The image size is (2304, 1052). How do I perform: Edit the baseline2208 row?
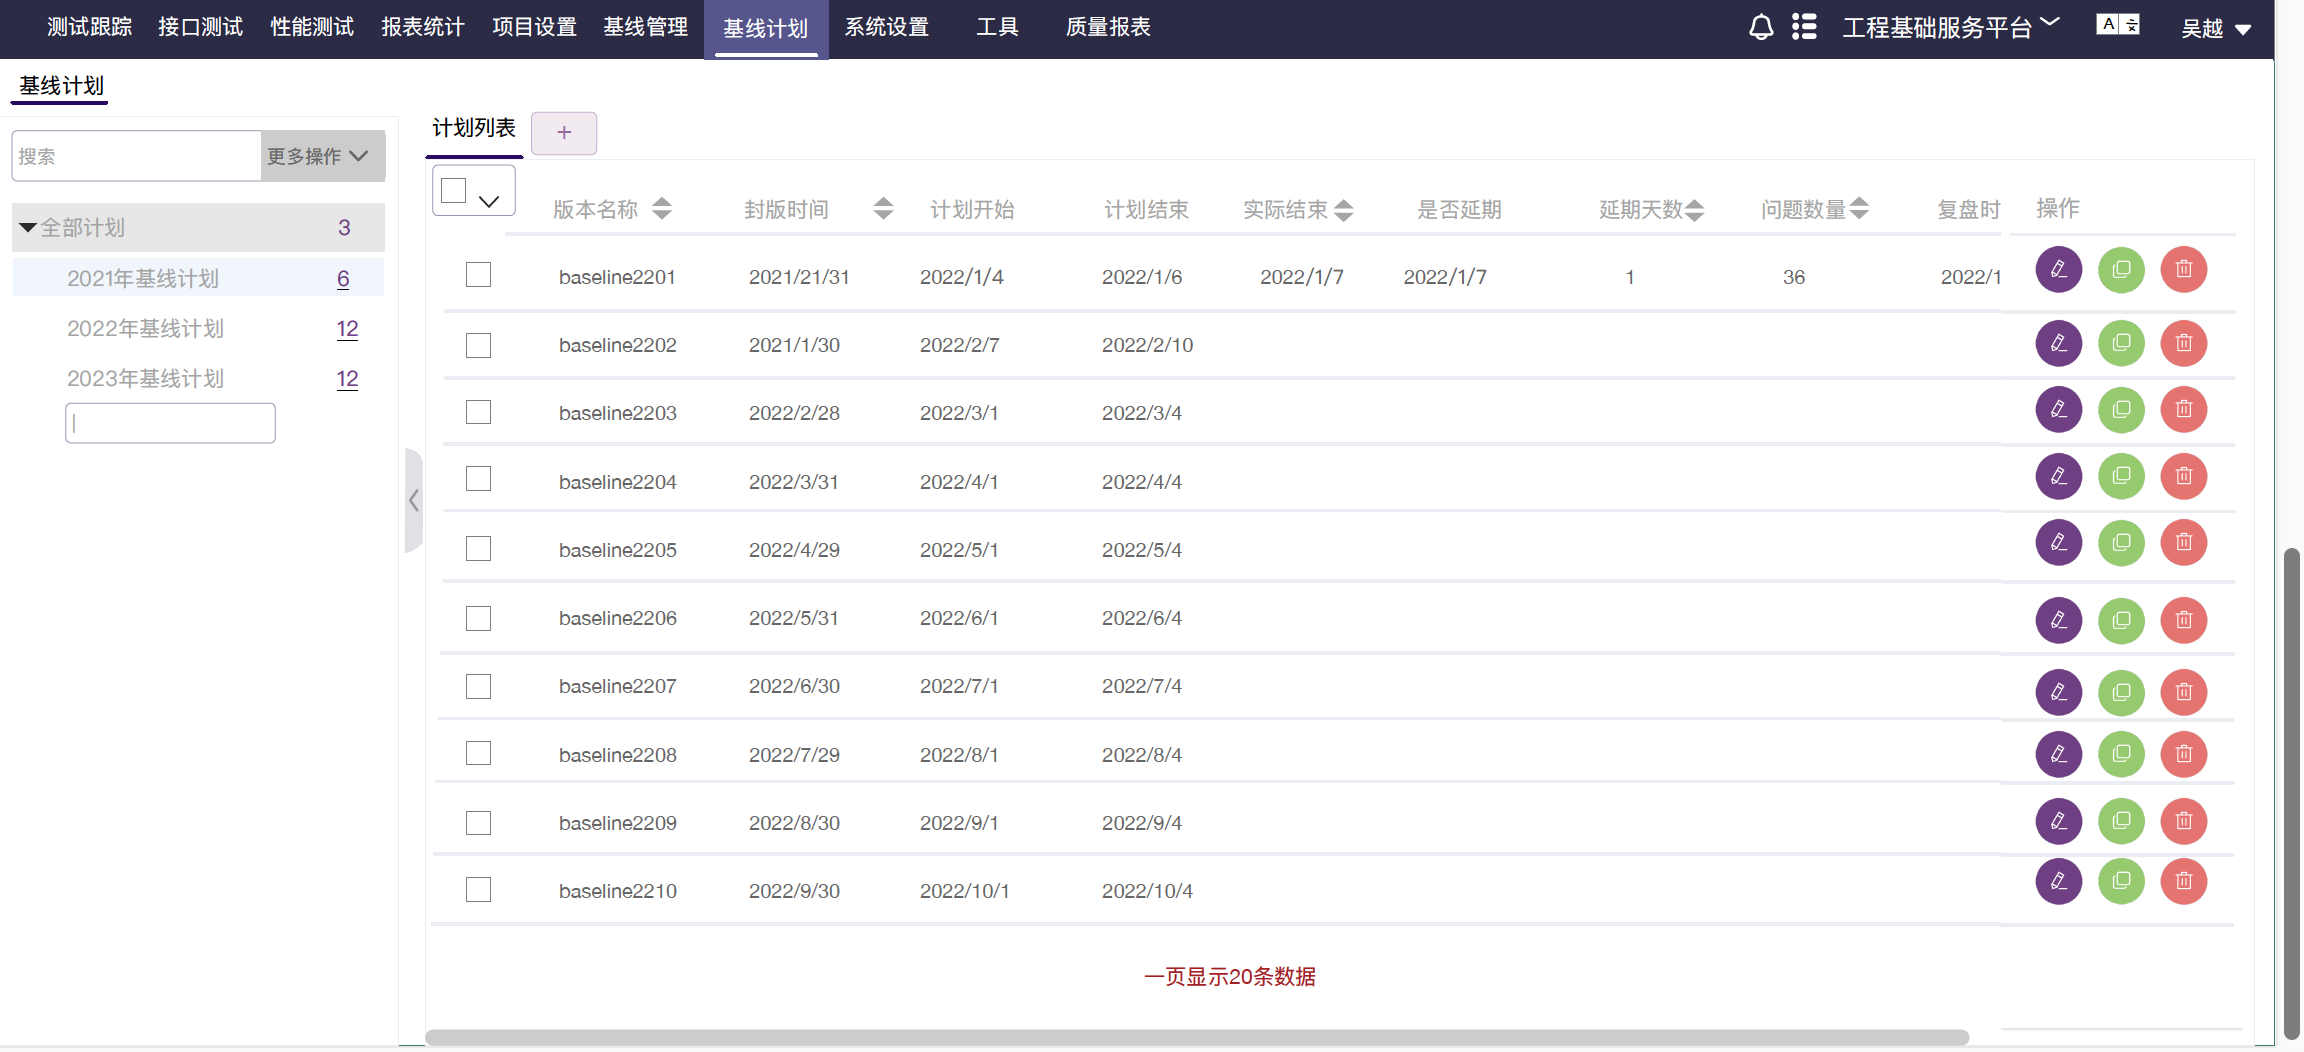[2058, 754]
